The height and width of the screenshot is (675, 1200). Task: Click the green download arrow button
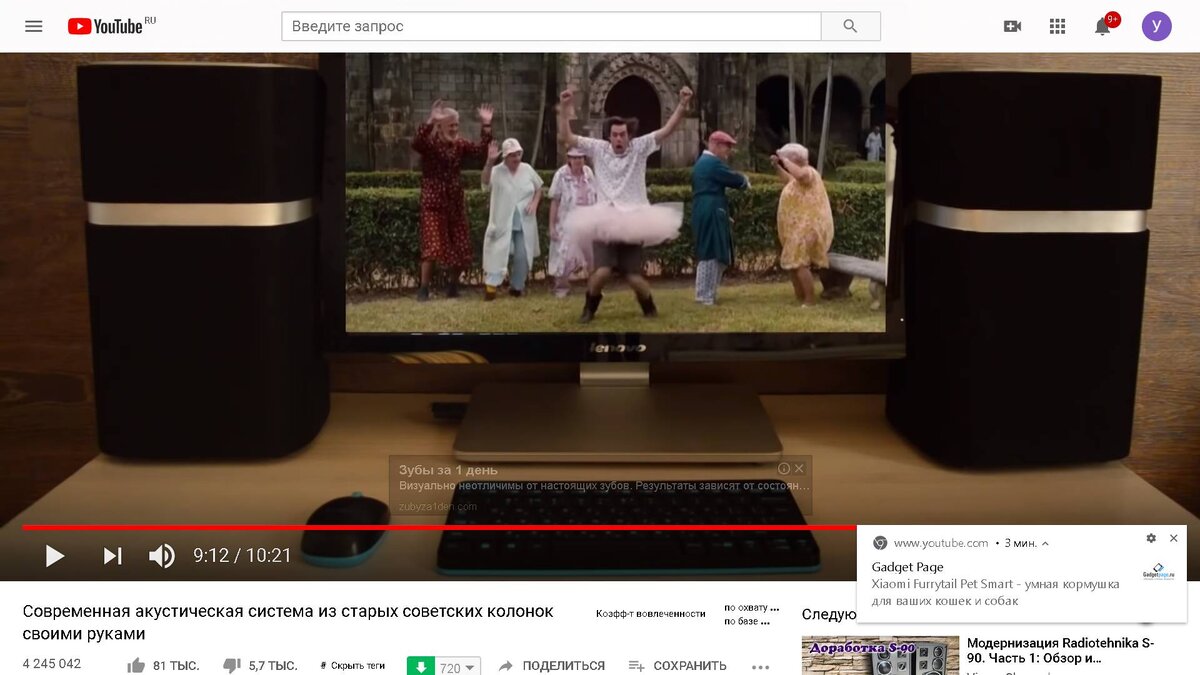420,666
